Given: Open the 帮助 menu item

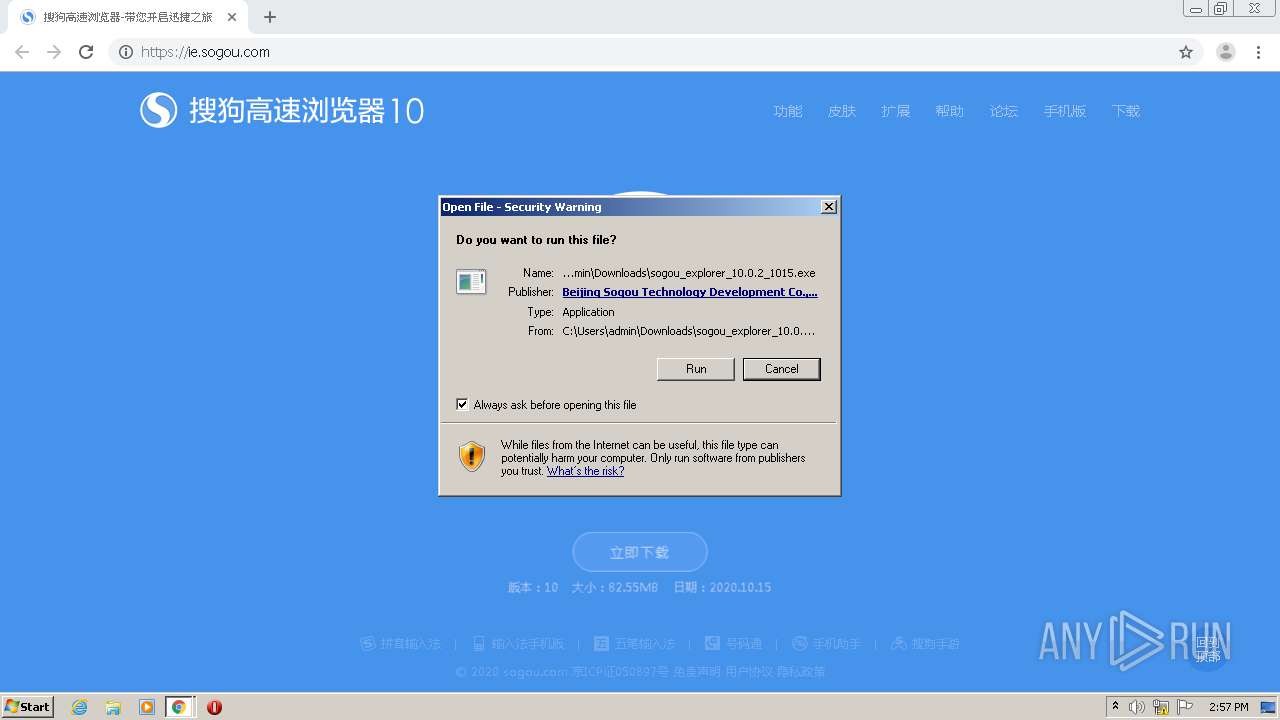Looking at the screenshot, I should (950, 111).
